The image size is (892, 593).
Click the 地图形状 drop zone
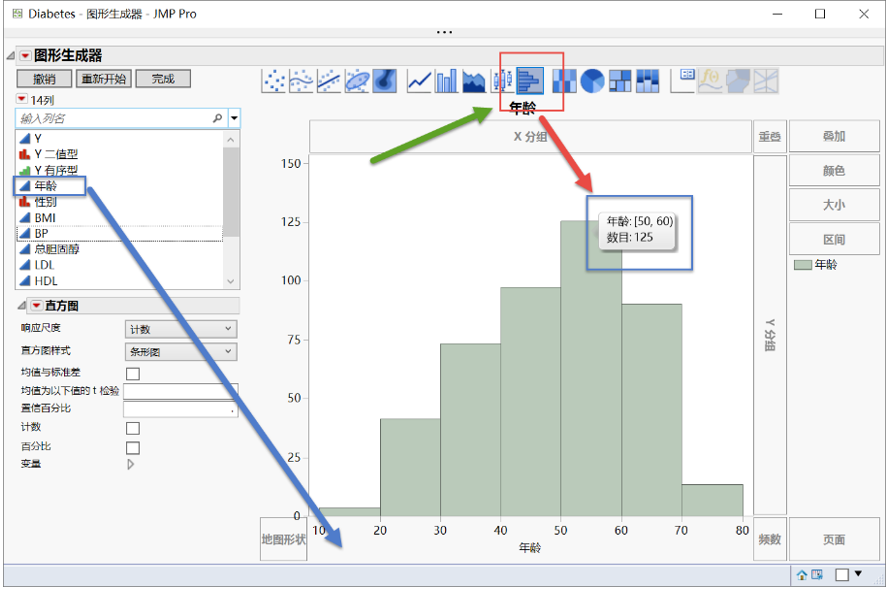tap(283, 539)
